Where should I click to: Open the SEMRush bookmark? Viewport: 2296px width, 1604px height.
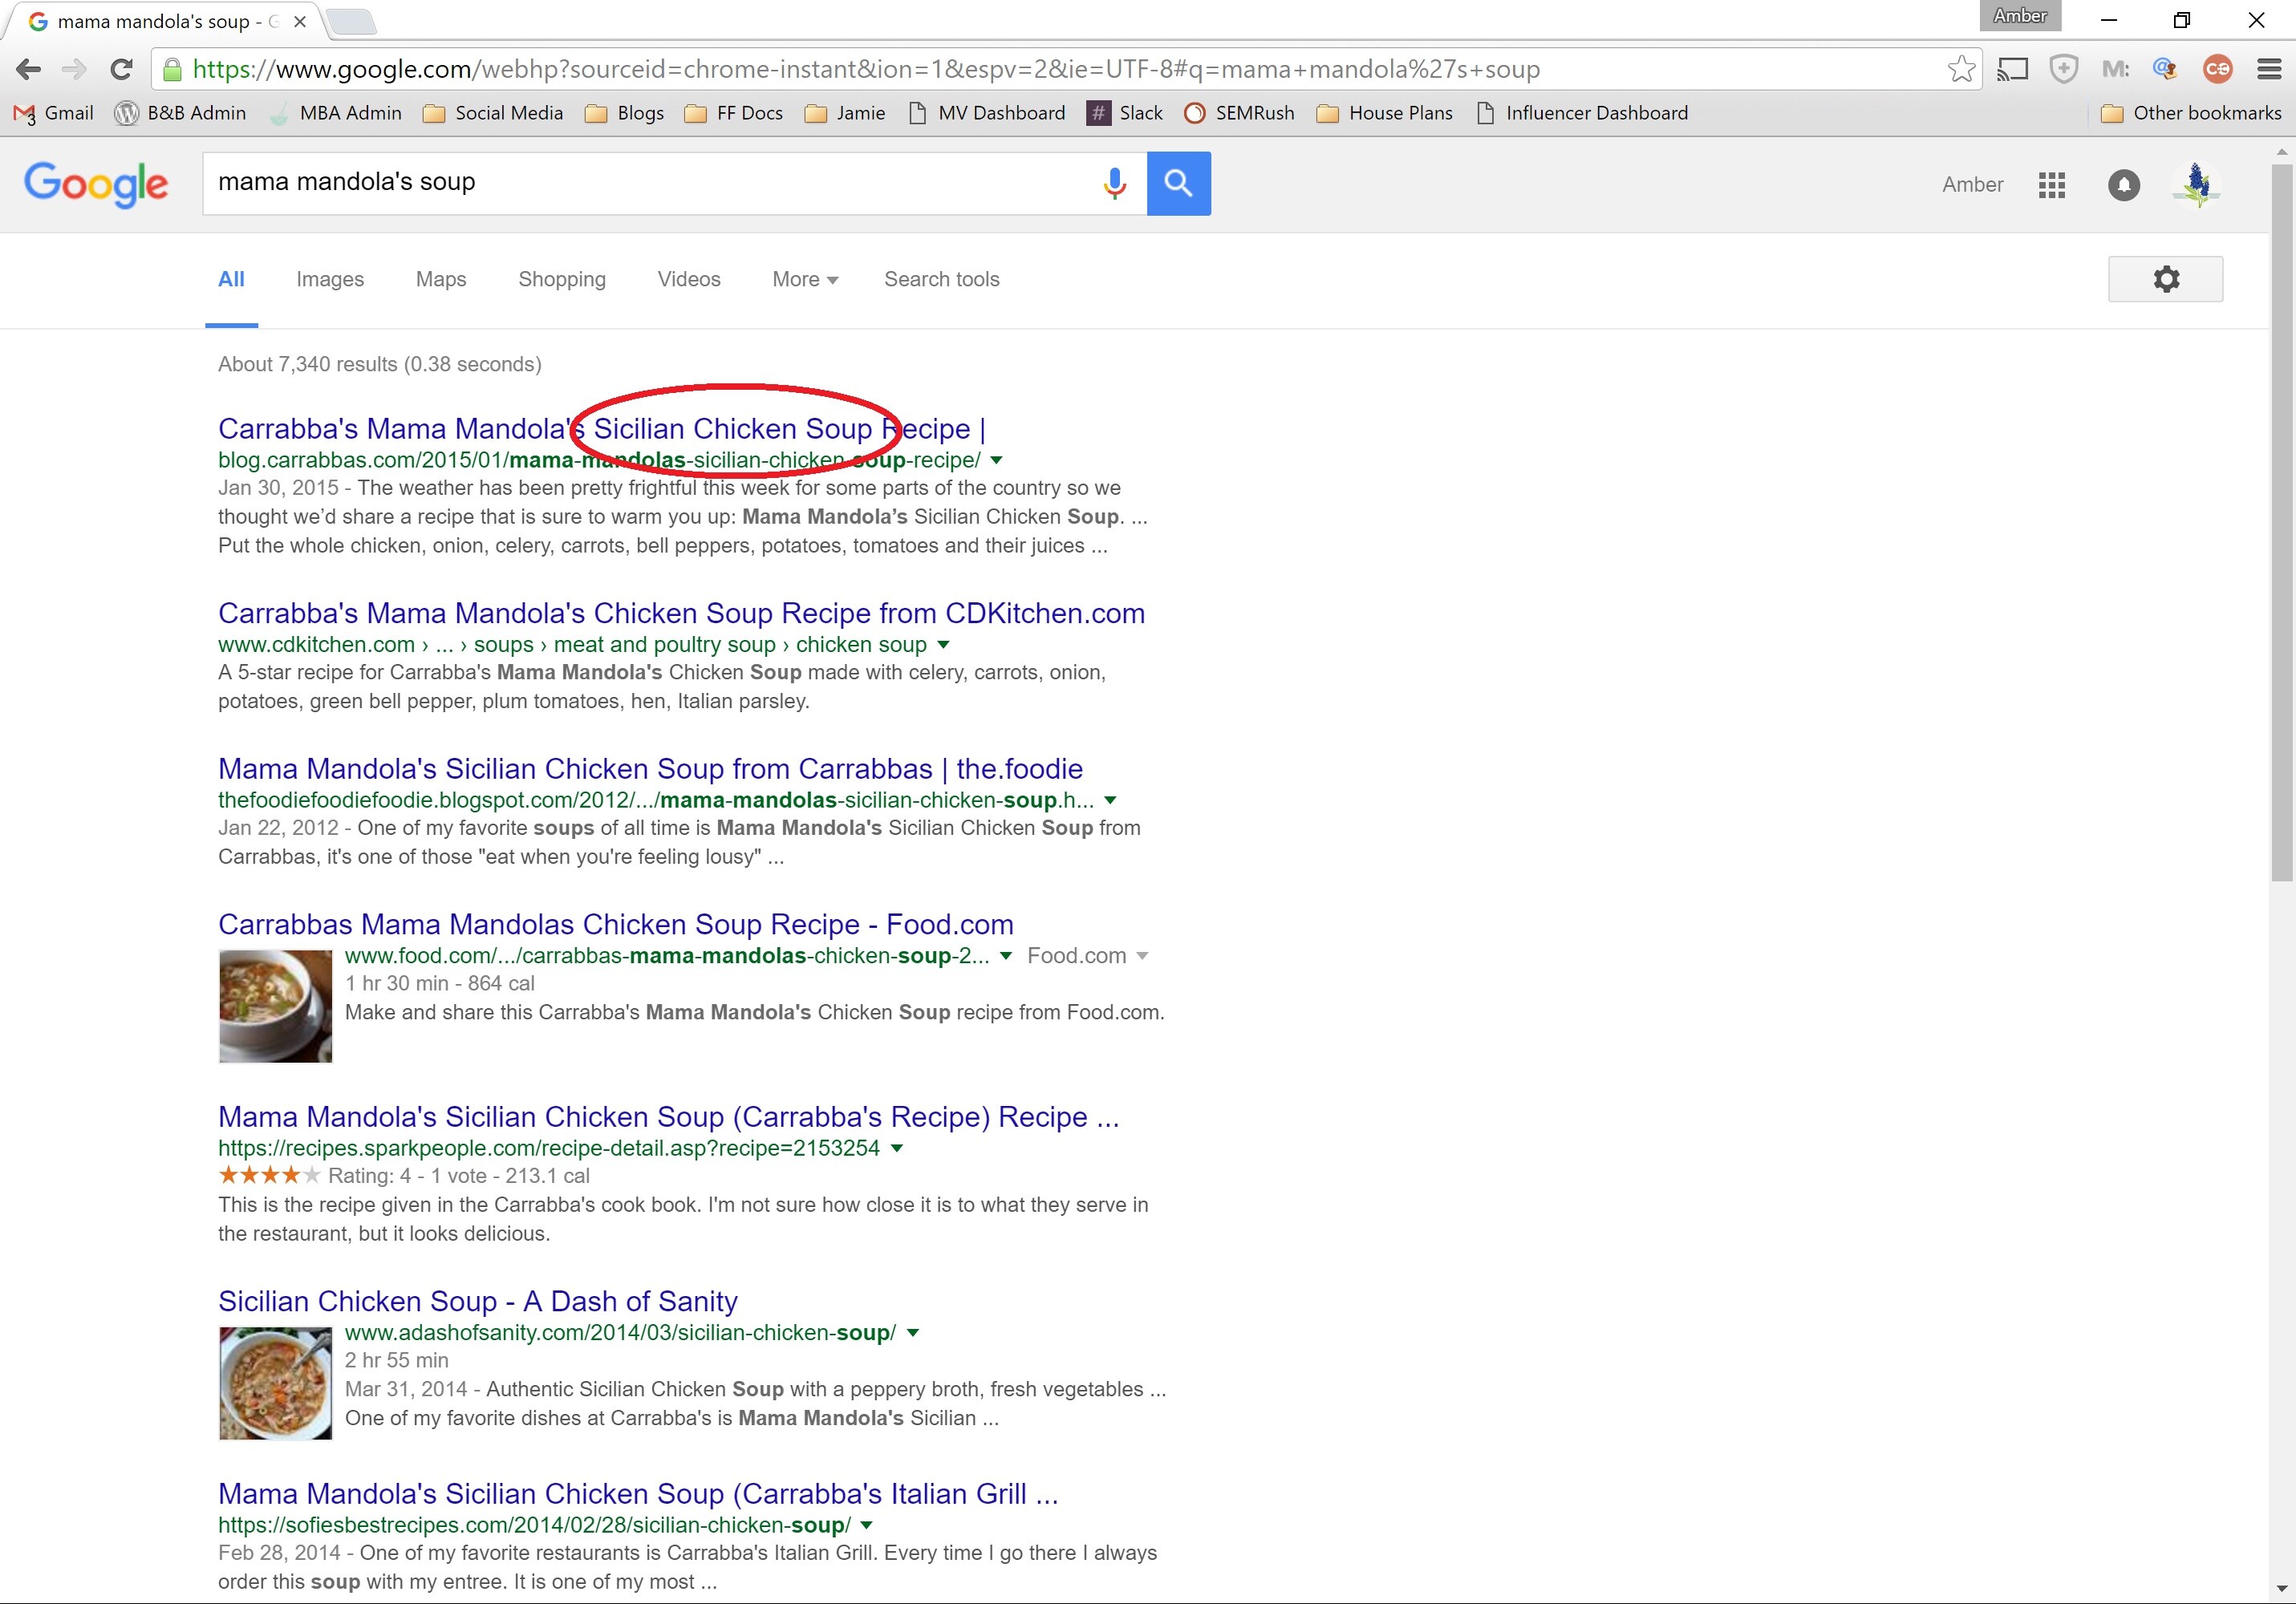point(1239,113)
